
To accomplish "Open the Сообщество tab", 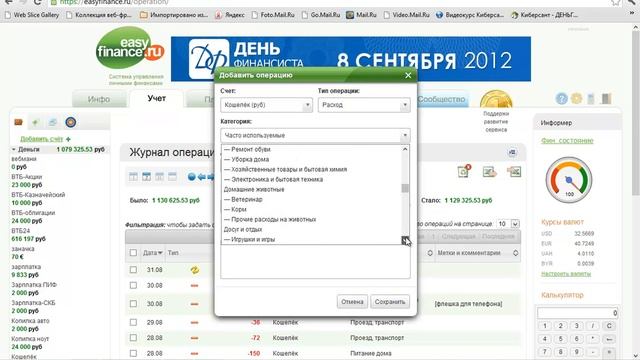I will (441, 99).
